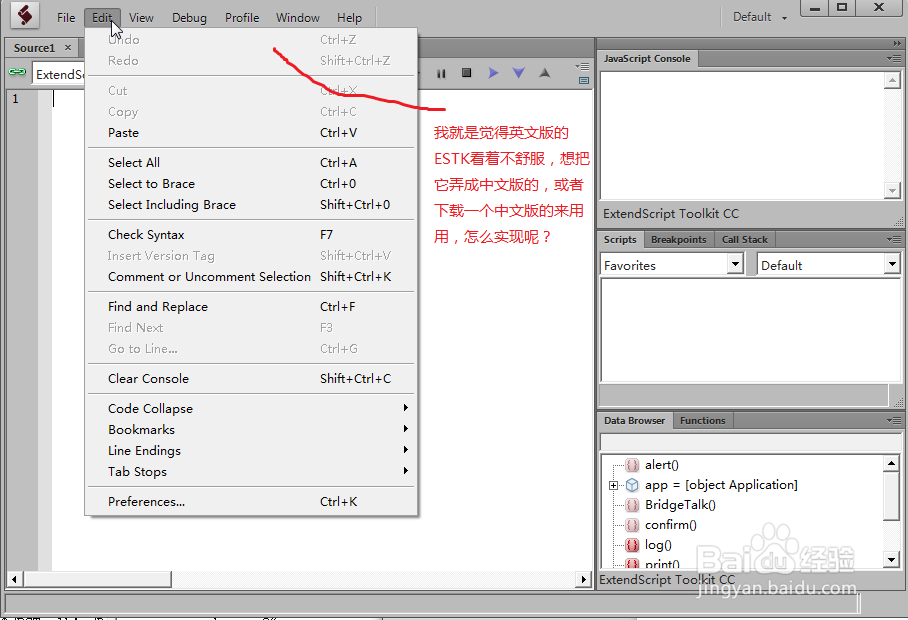Click the confirm() function icon

[632, 525]
